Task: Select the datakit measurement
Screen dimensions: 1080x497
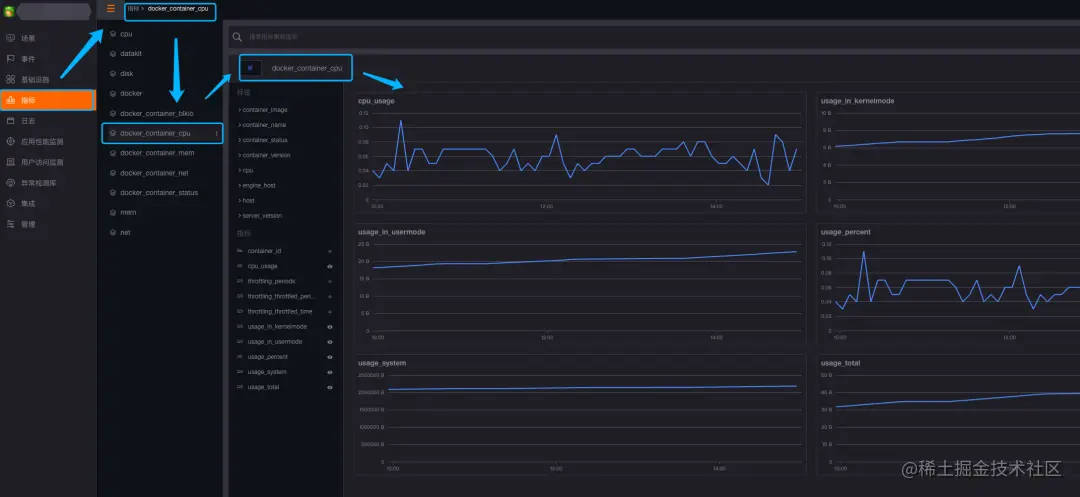Action: (x=131, y=54)
